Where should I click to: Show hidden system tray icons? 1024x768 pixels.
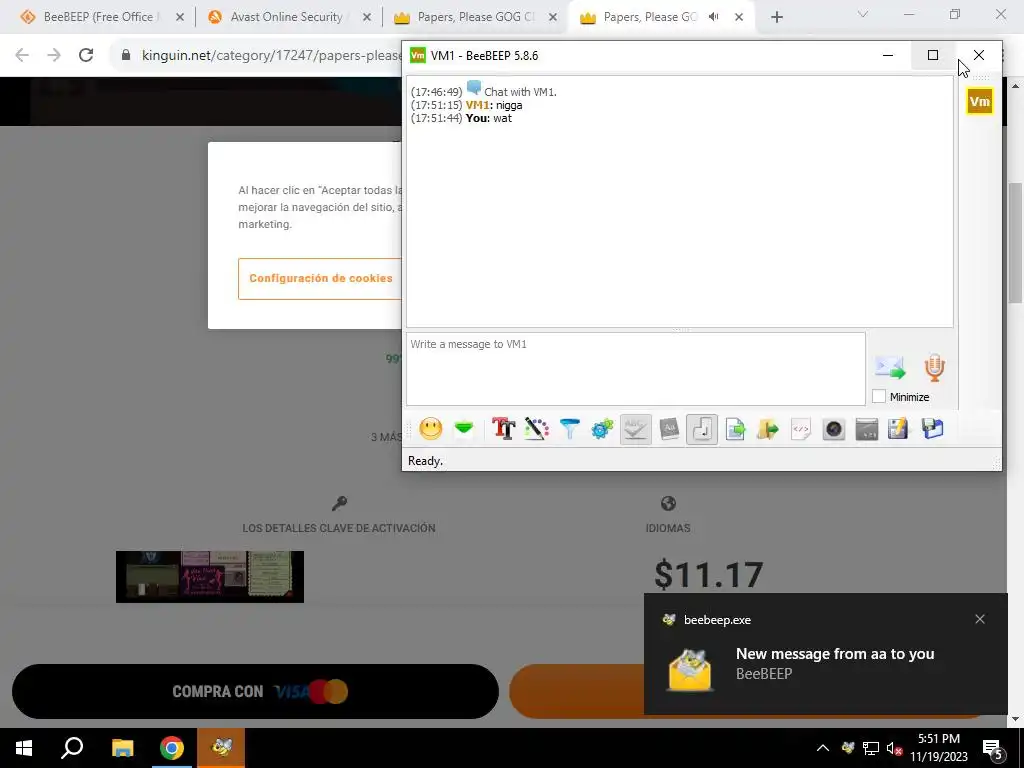pyautogui.click(x=823, y=748)
